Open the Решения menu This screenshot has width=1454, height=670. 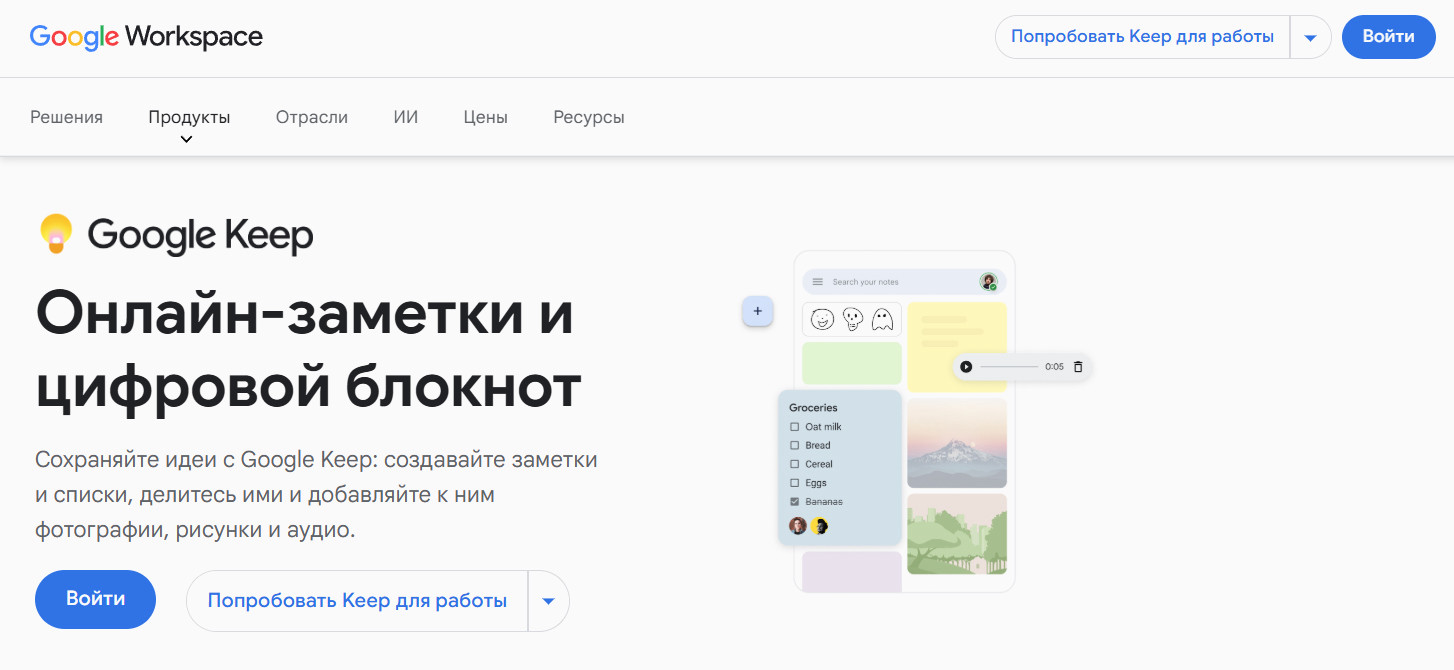66,117
